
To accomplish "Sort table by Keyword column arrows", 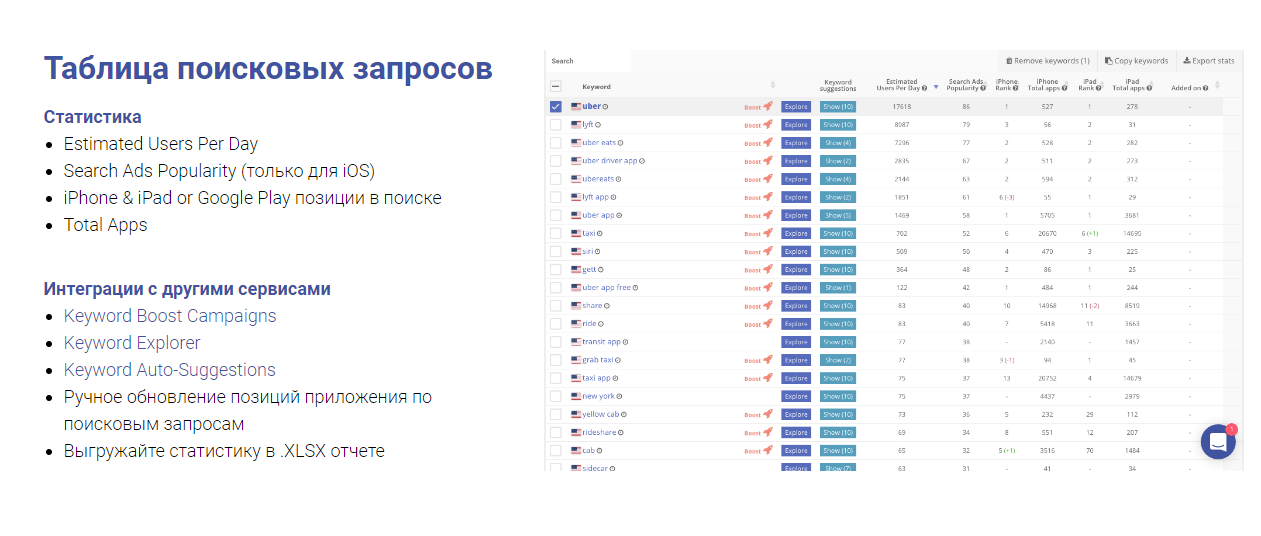I will (772, 85).
